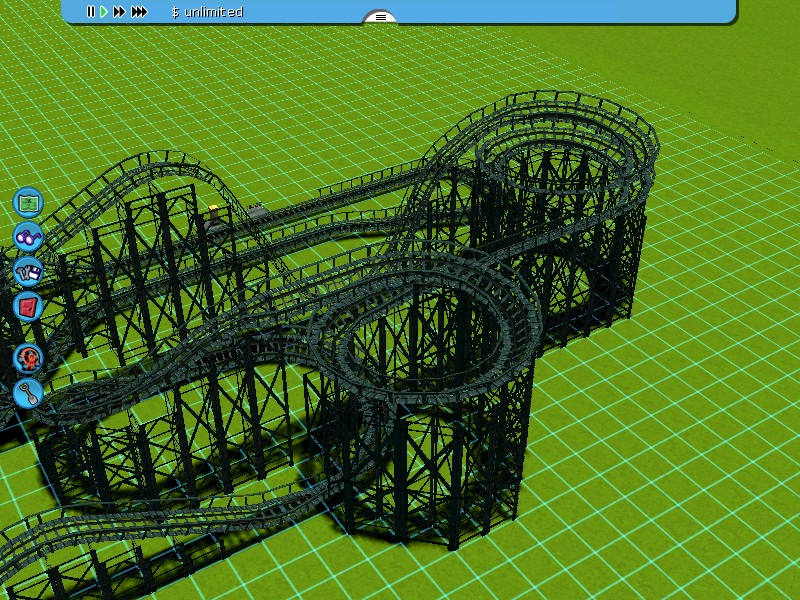
Task: Pause the game simulation
Action: coord(90,12)
